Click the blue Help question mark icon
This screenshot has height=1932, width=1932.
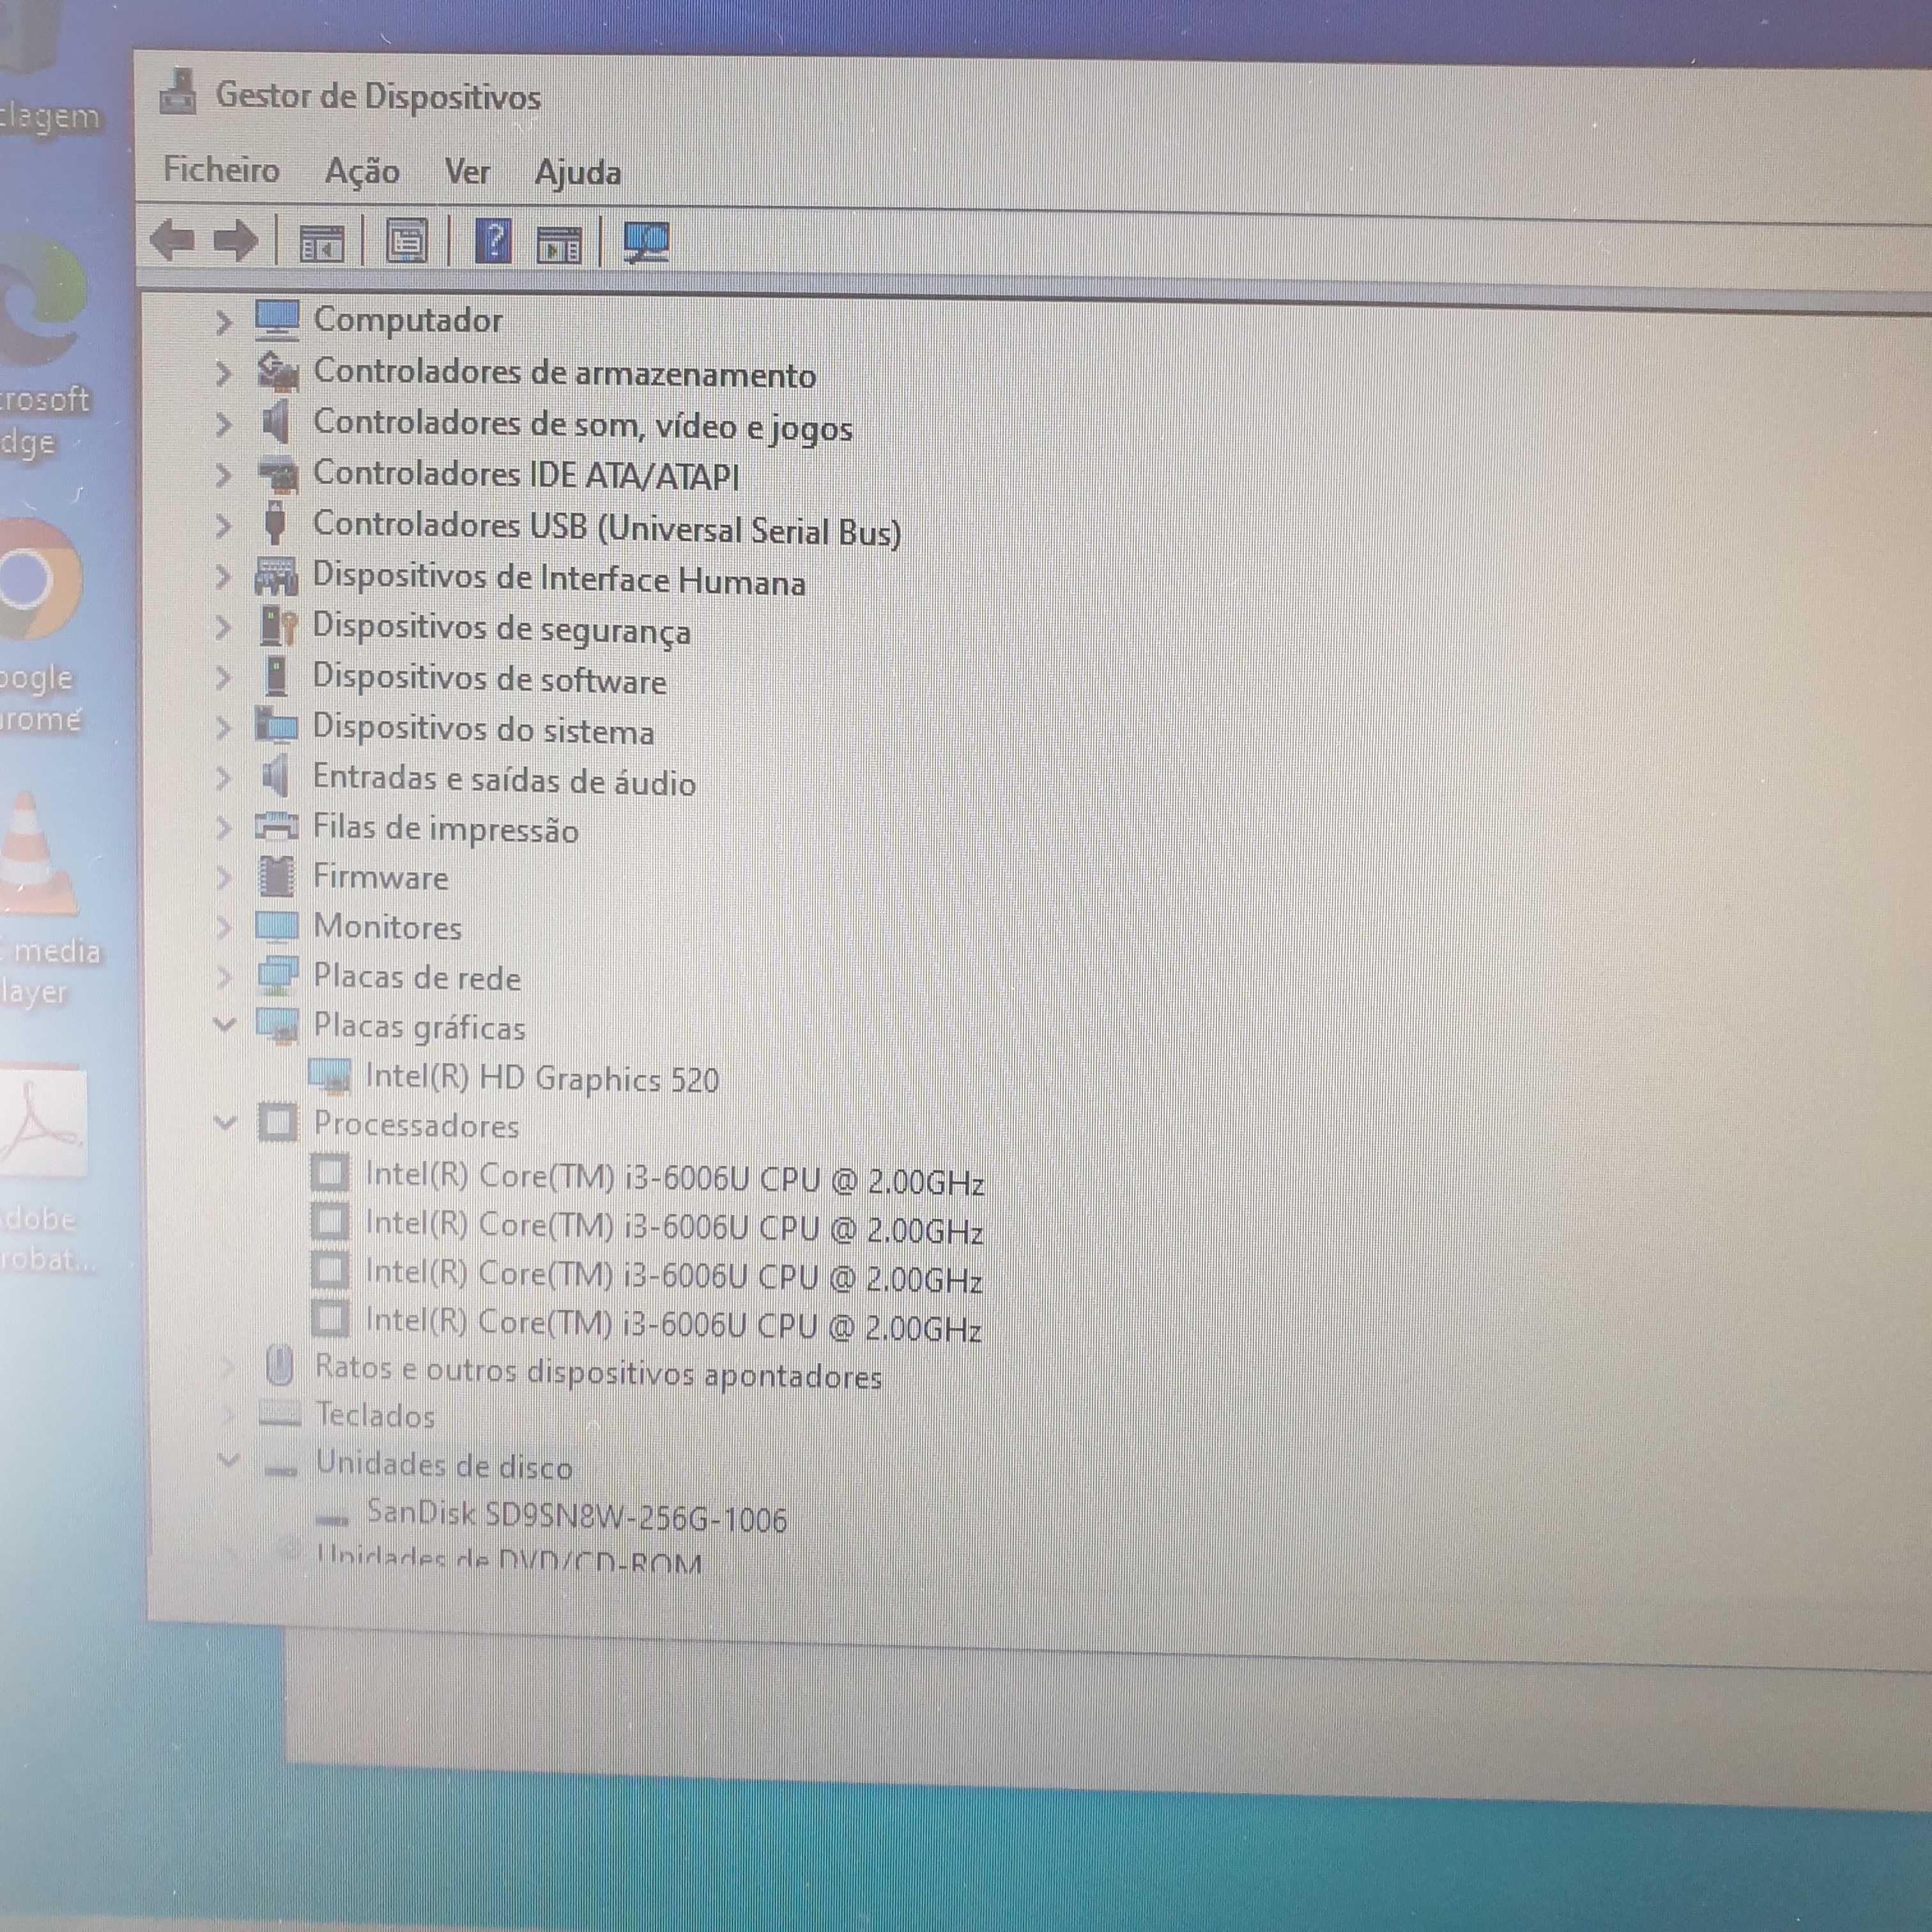pyautogui.click(x=493, y=241)
